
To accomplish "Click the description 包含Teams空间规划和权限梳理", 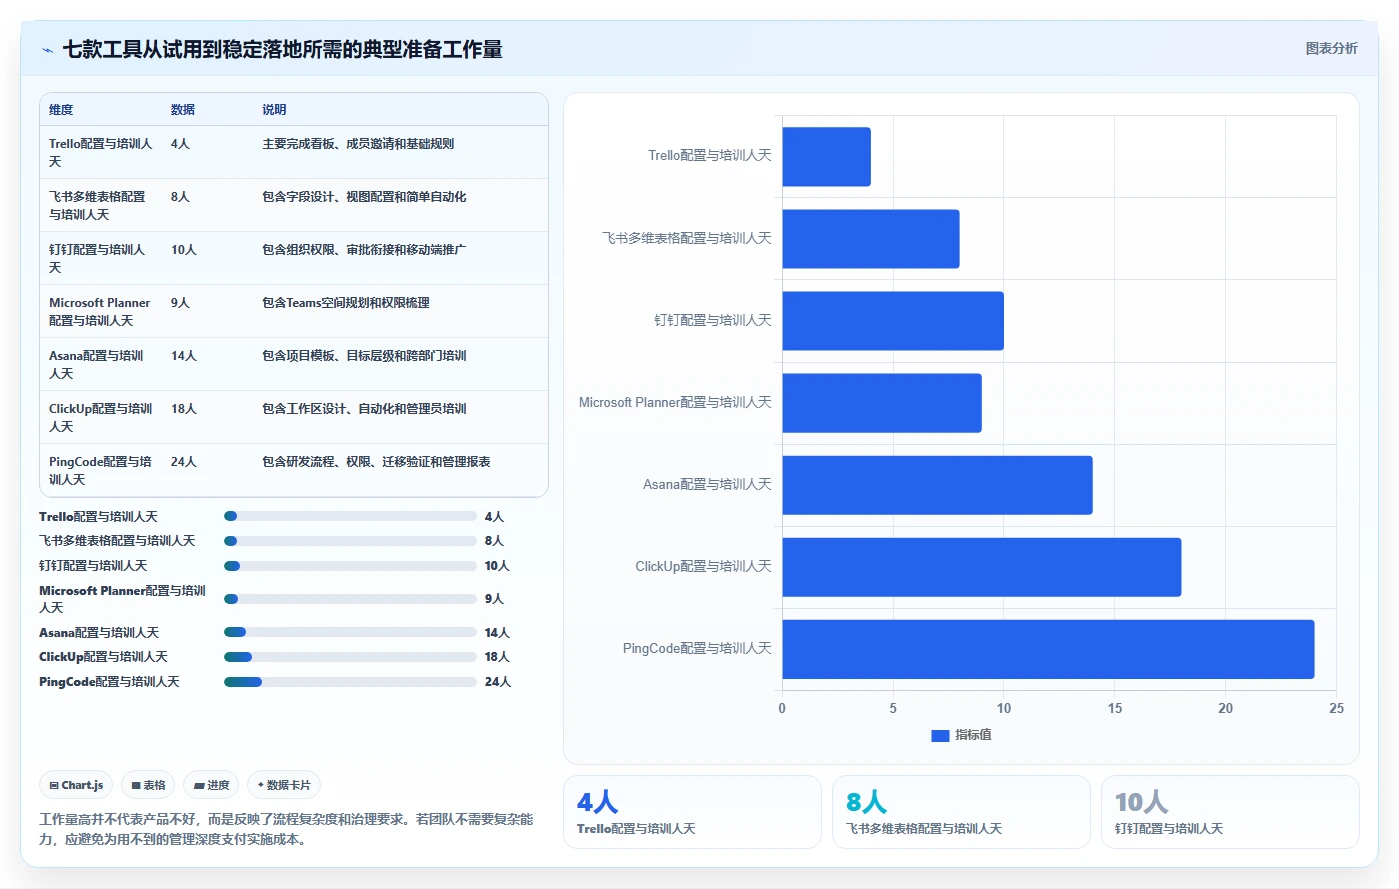I will 346,303.
